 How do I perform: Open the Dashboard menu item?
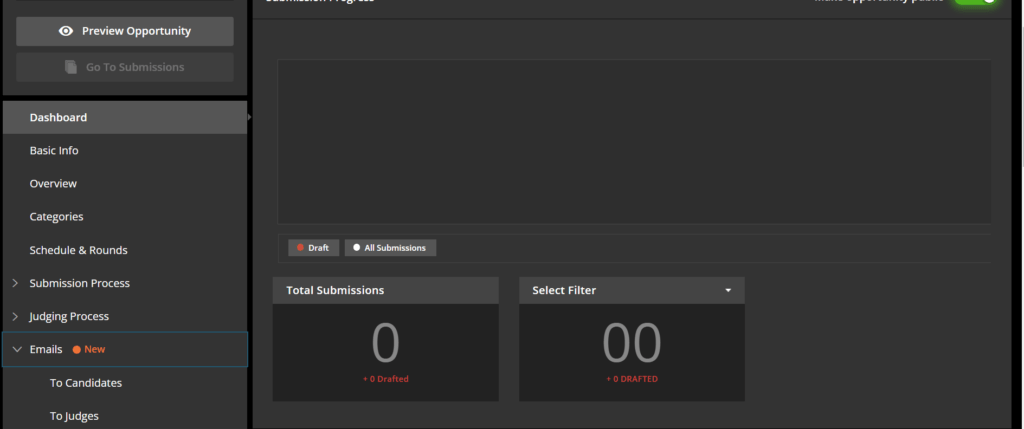(x=125, y=118)
